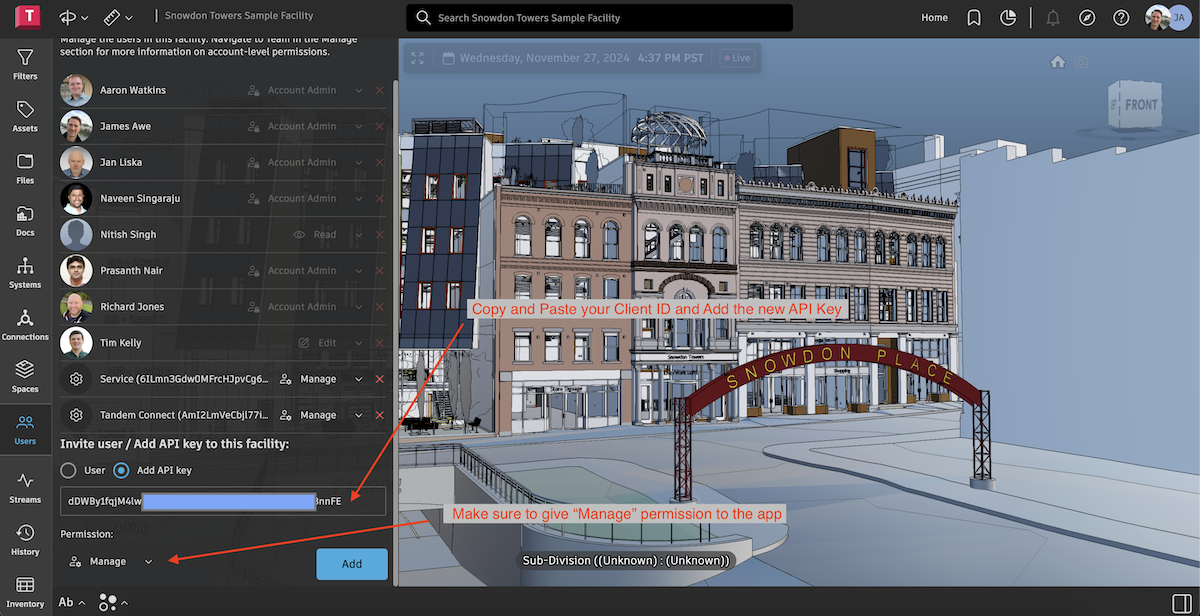Click the calendar date icon
Image resolution: width=1200 pixels, height=616 pixels.
(449, 58)
